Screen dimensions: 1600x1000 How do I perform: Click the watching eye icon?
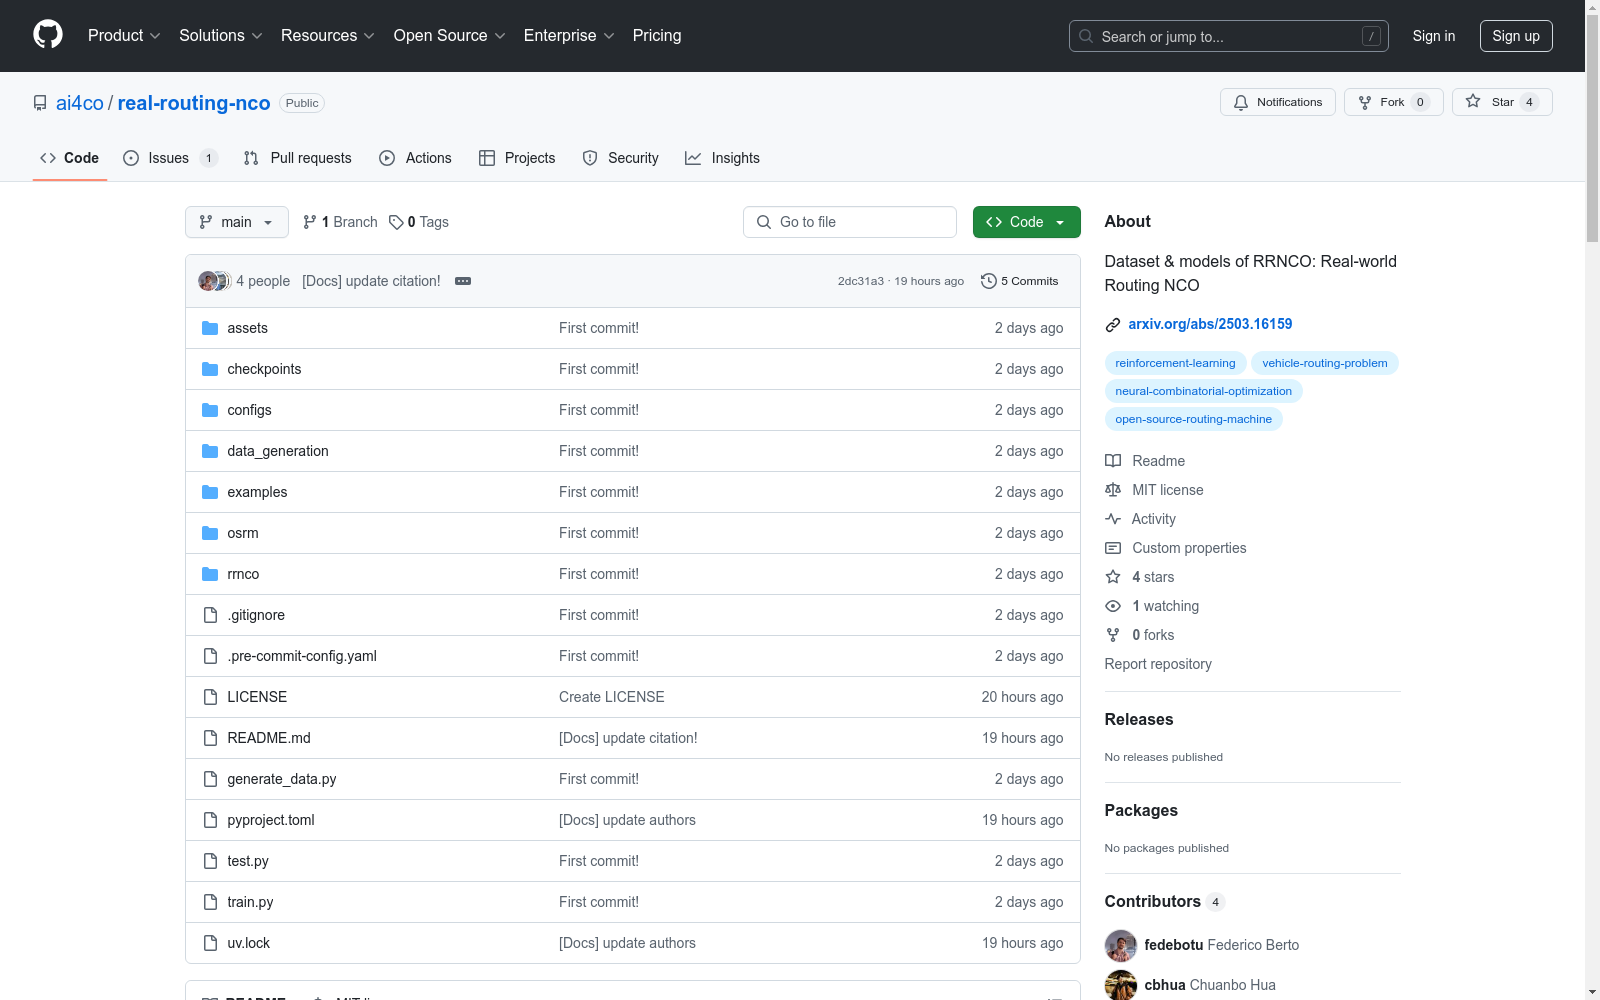click(1113, 606)
